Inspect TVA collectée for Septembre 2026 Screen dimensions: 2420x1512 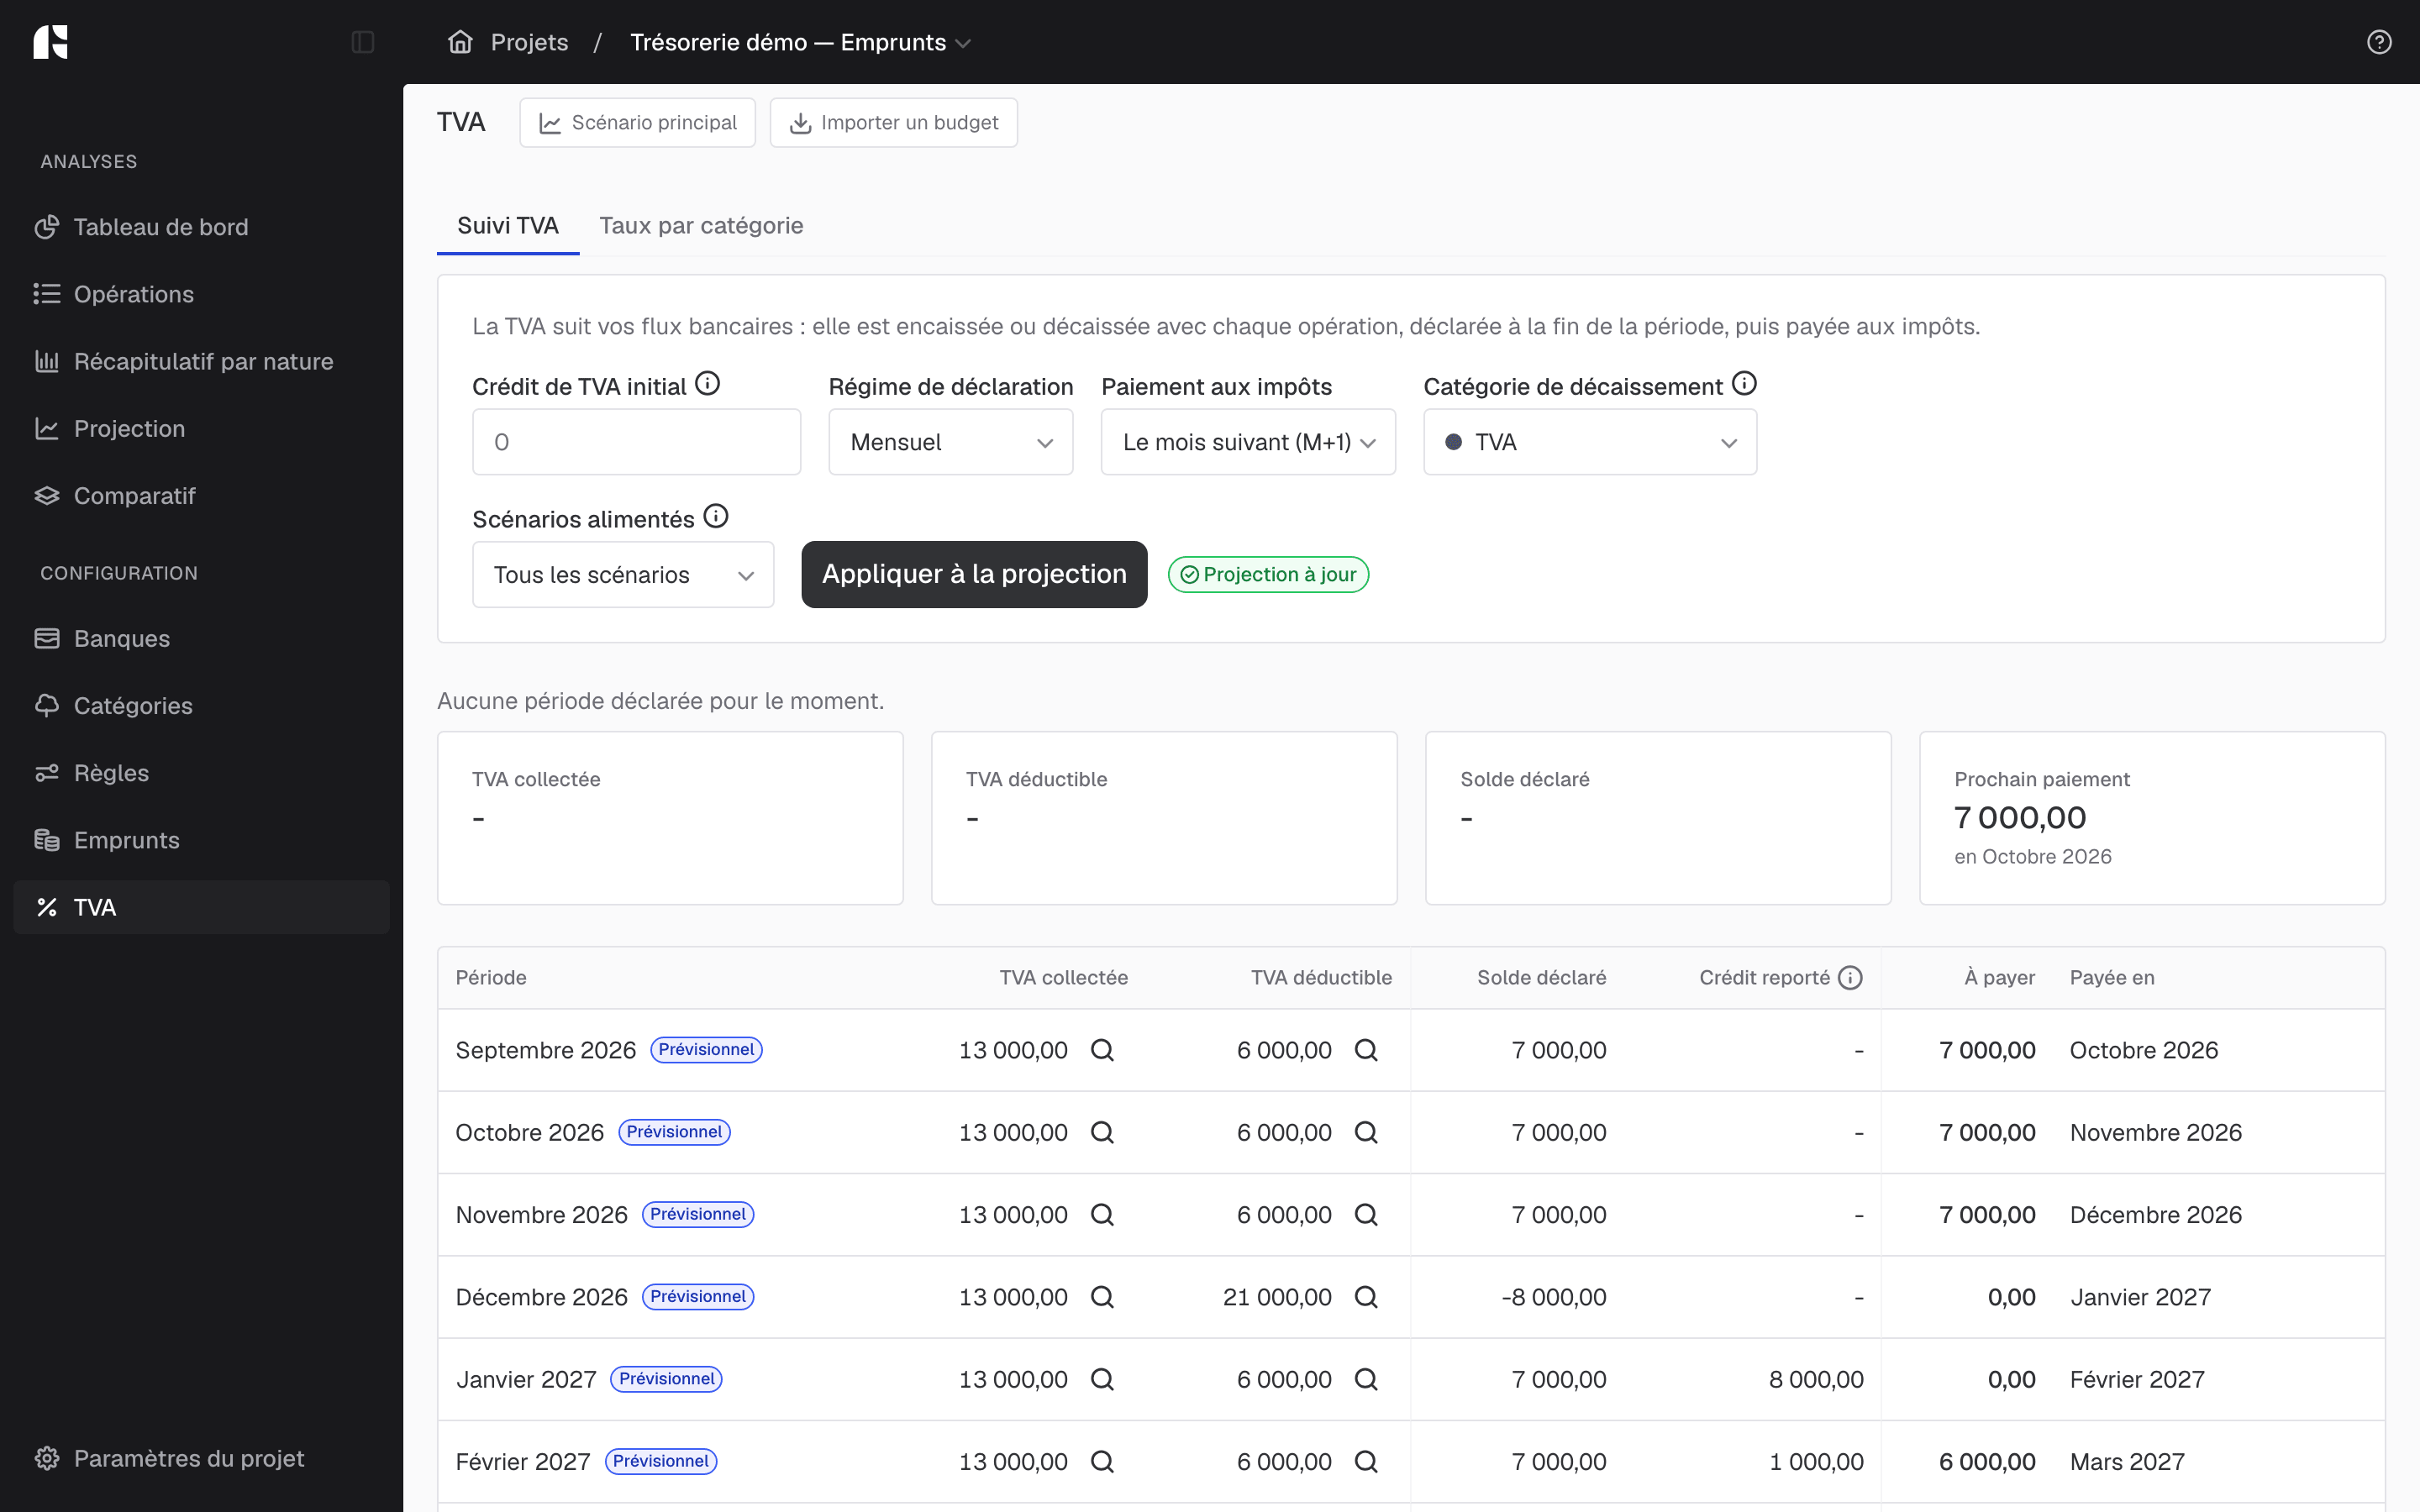[x=1102, y=1050]
